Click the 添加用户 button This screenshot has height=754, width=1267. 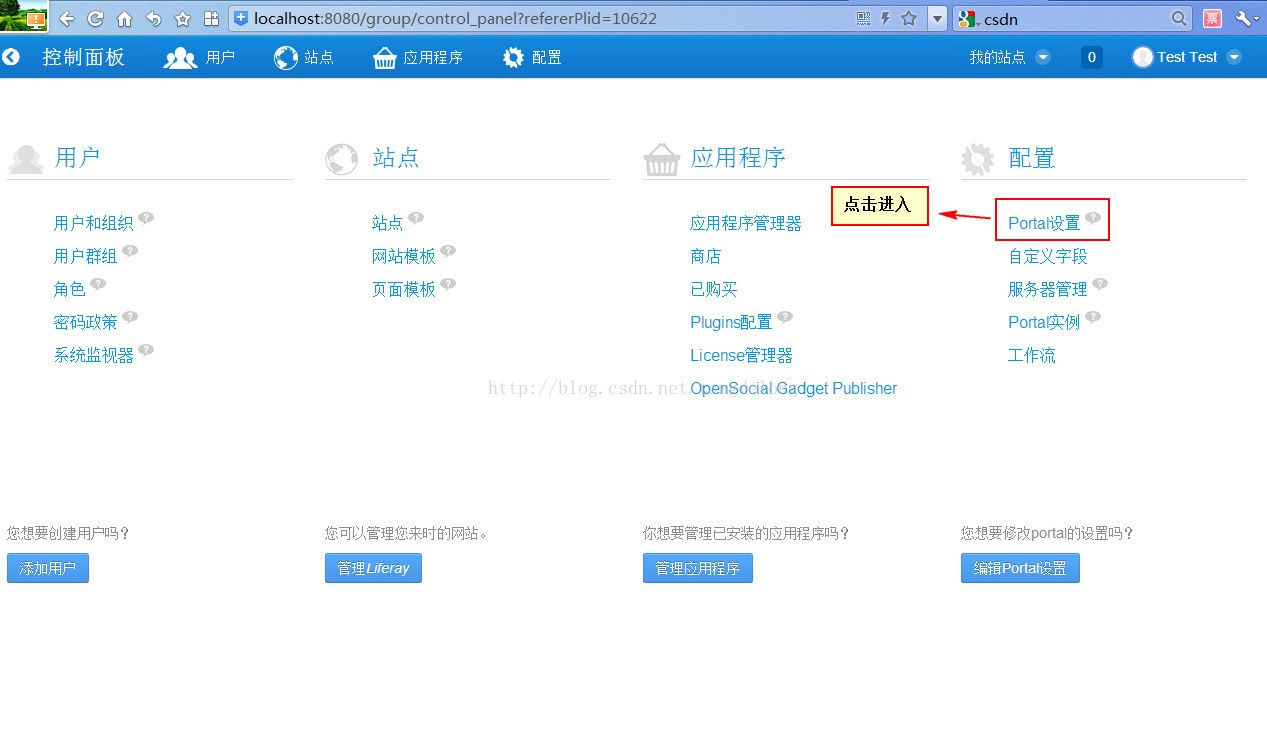(48, 568)
